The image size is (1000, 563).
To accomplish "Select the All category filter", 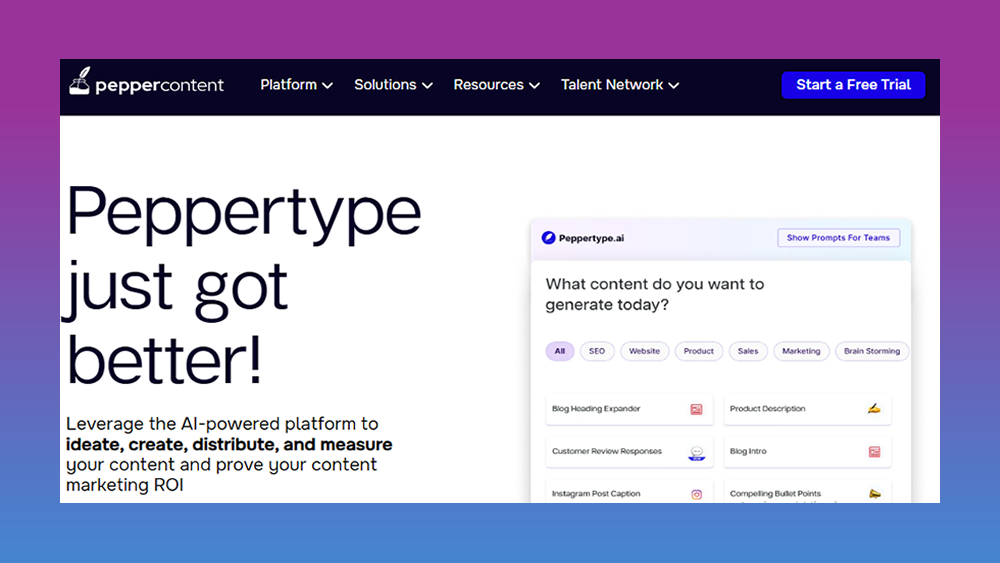I will click(560, 351).
